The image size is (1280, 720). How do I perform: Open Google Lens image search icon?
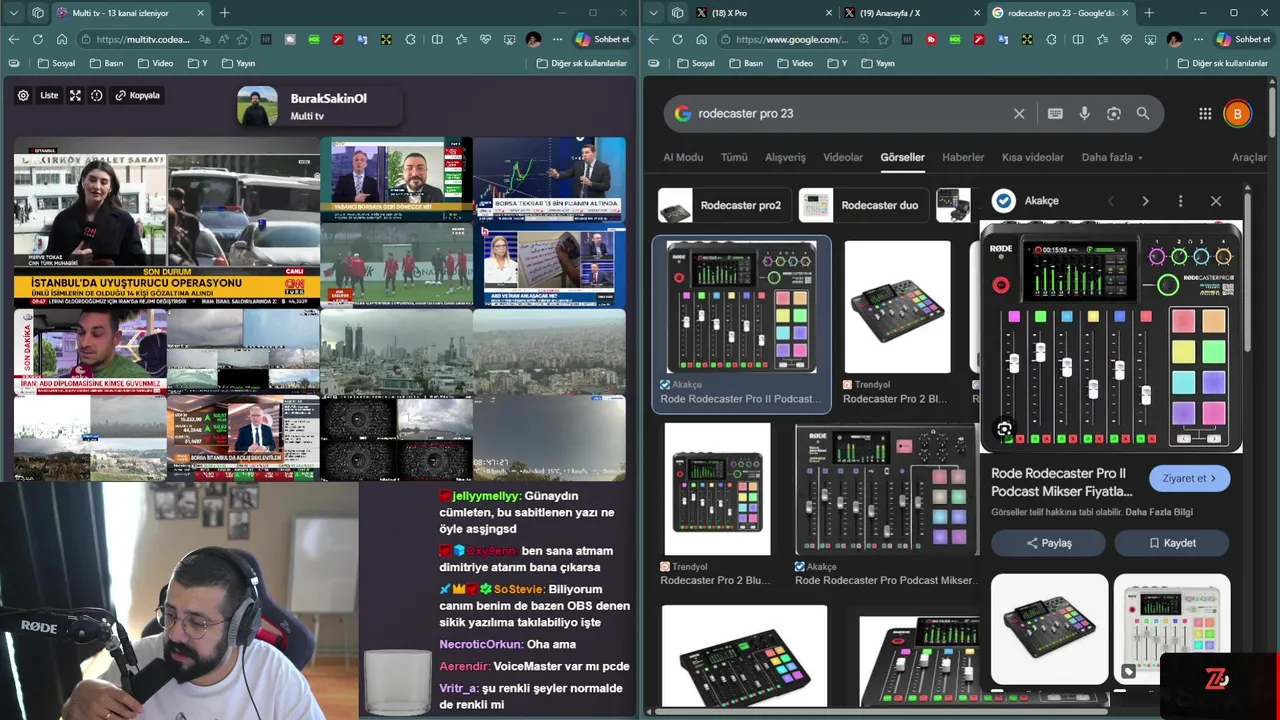pos(1114,114)
